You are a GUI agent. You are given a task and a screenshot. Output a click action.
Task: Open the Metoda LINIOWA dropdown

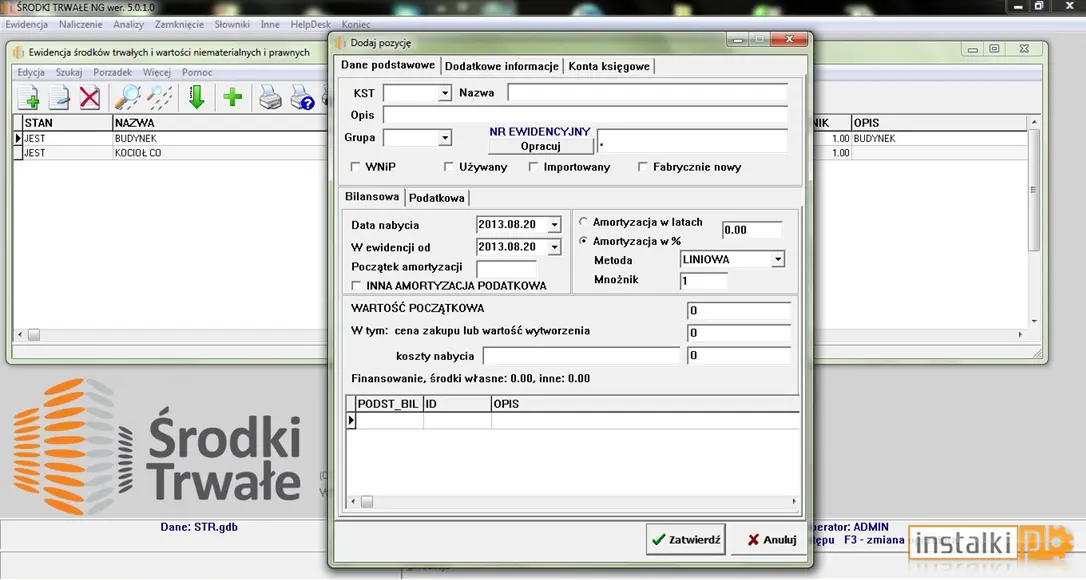[x=778, y=259]
